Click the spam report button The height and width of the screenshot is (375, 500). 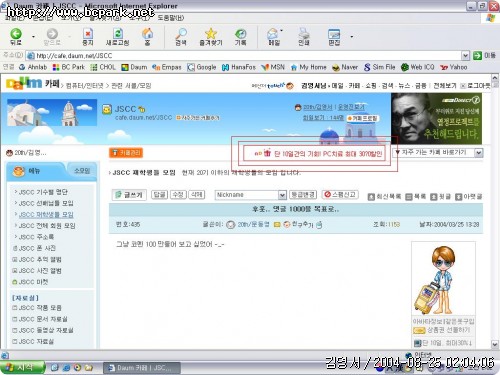click(x=340, y=194)
